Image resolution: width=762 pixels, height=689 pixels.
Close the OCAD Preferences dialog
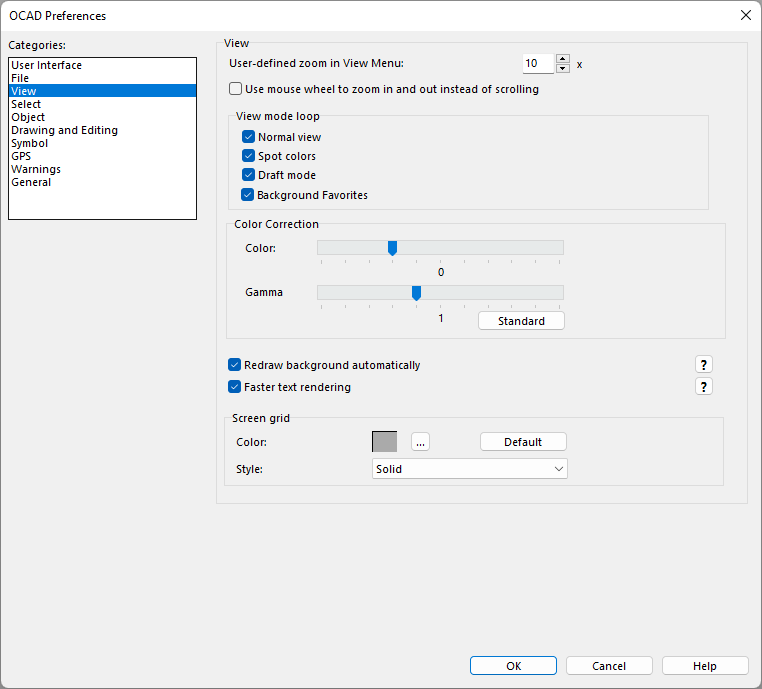[745, 15]
